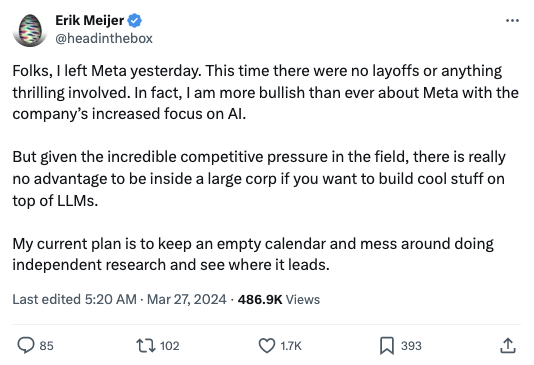Click the first paragraph about leaving Meta
The image size is (534, 365).
[x=266, y=92]
